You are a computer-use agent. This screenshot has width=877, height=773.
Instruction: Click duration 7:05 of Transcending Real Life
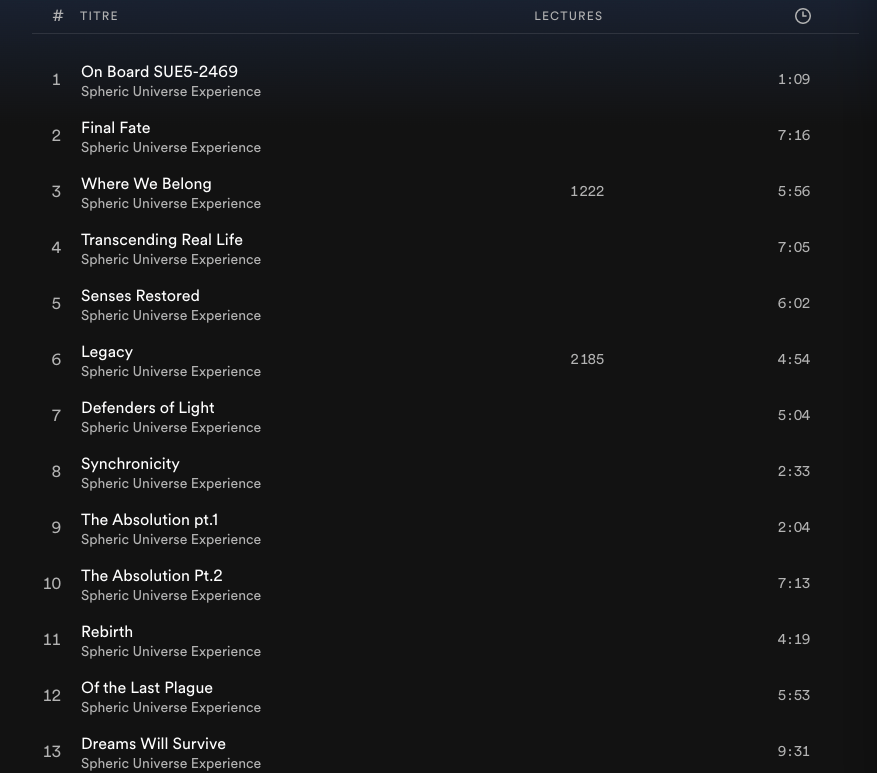[794, 247]
